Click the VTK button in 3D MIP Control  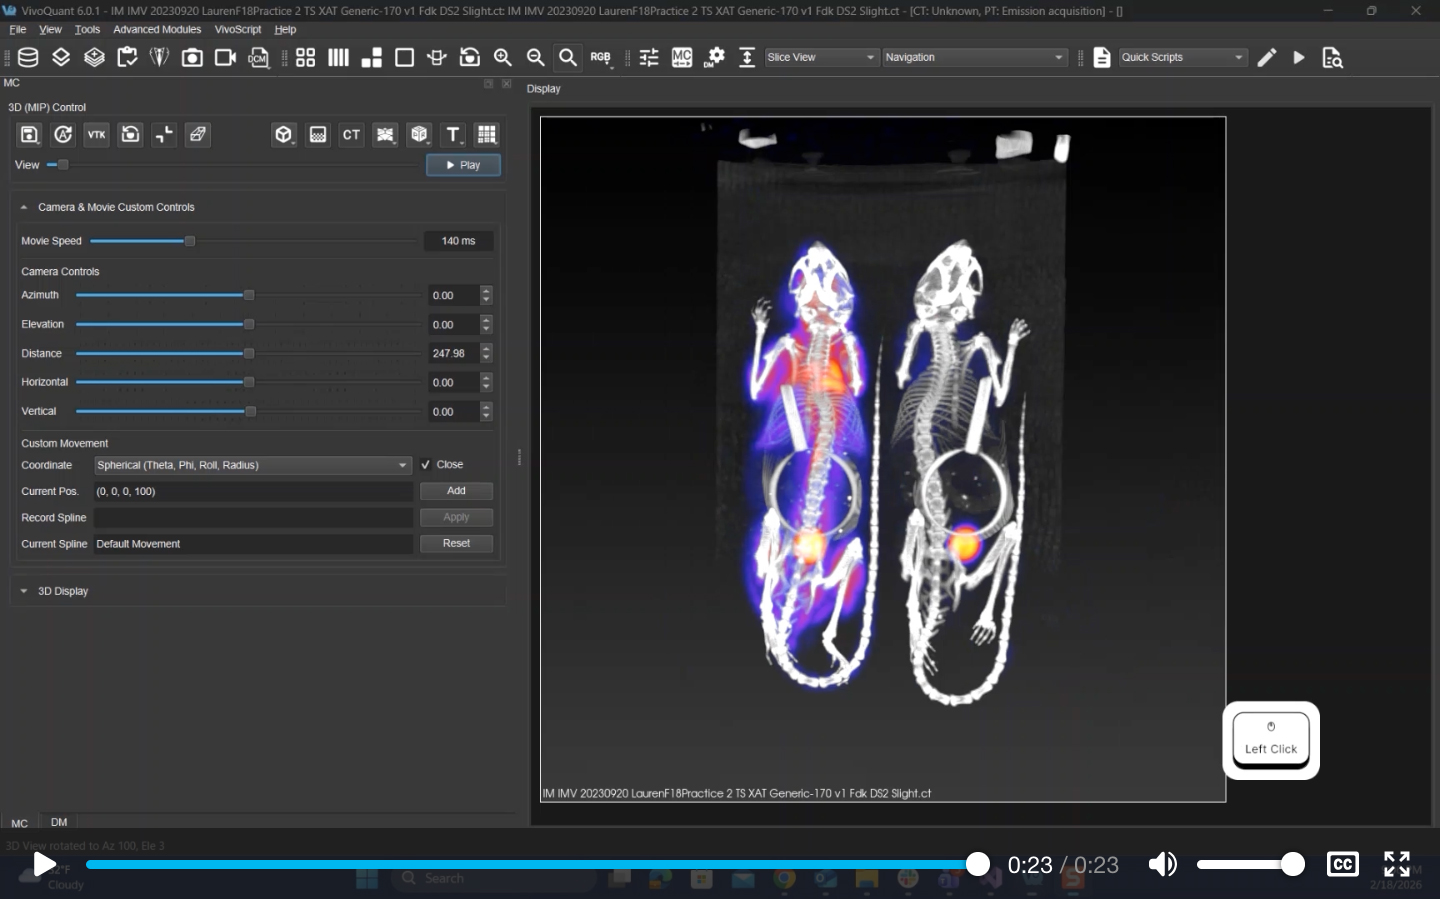pos(96,135)
